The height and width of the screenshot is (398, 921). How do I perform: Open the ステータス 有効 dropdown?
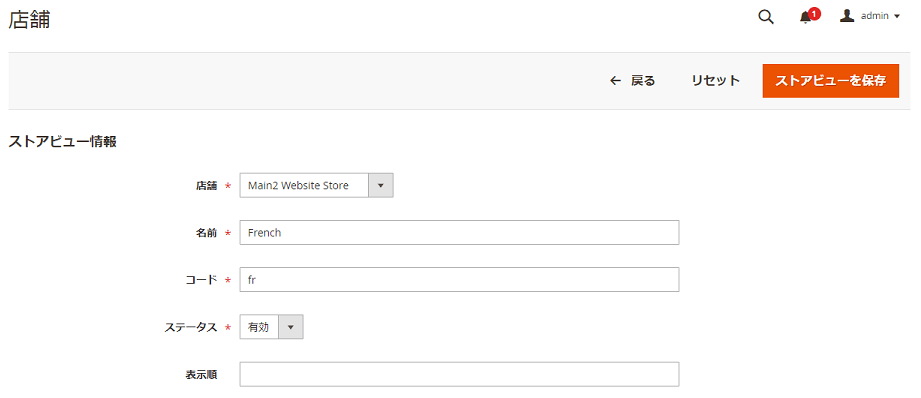(x=271, y=327)
